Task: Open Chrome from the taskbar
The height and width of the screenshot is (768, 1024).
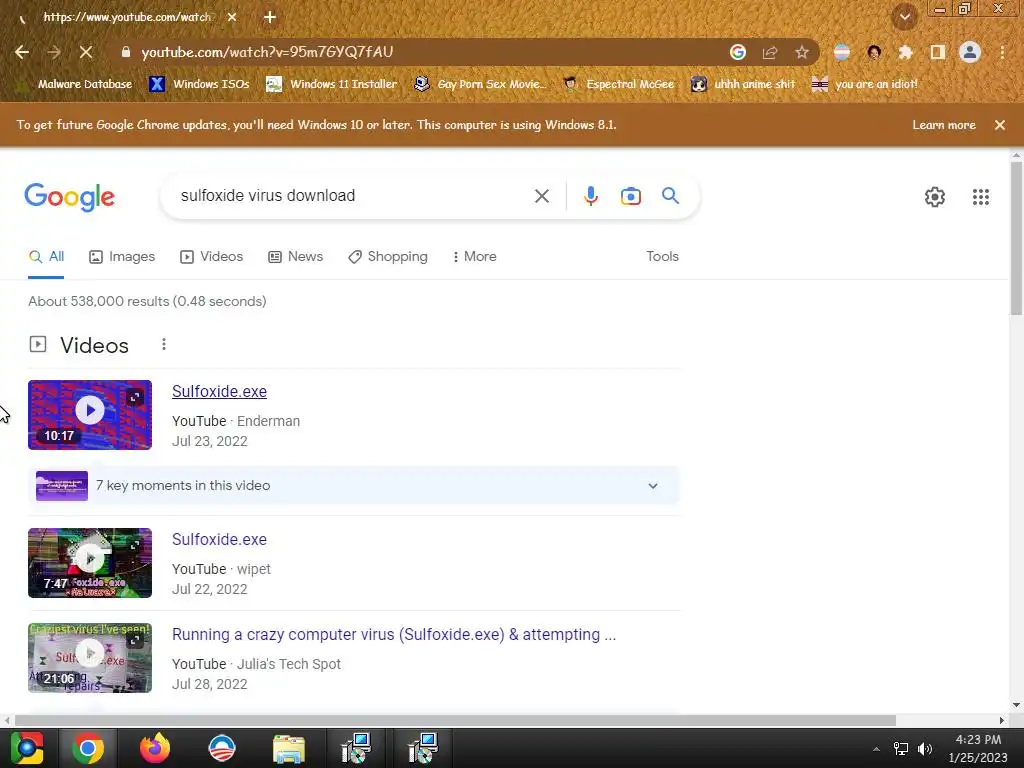Action: click(x=88, y=748)
